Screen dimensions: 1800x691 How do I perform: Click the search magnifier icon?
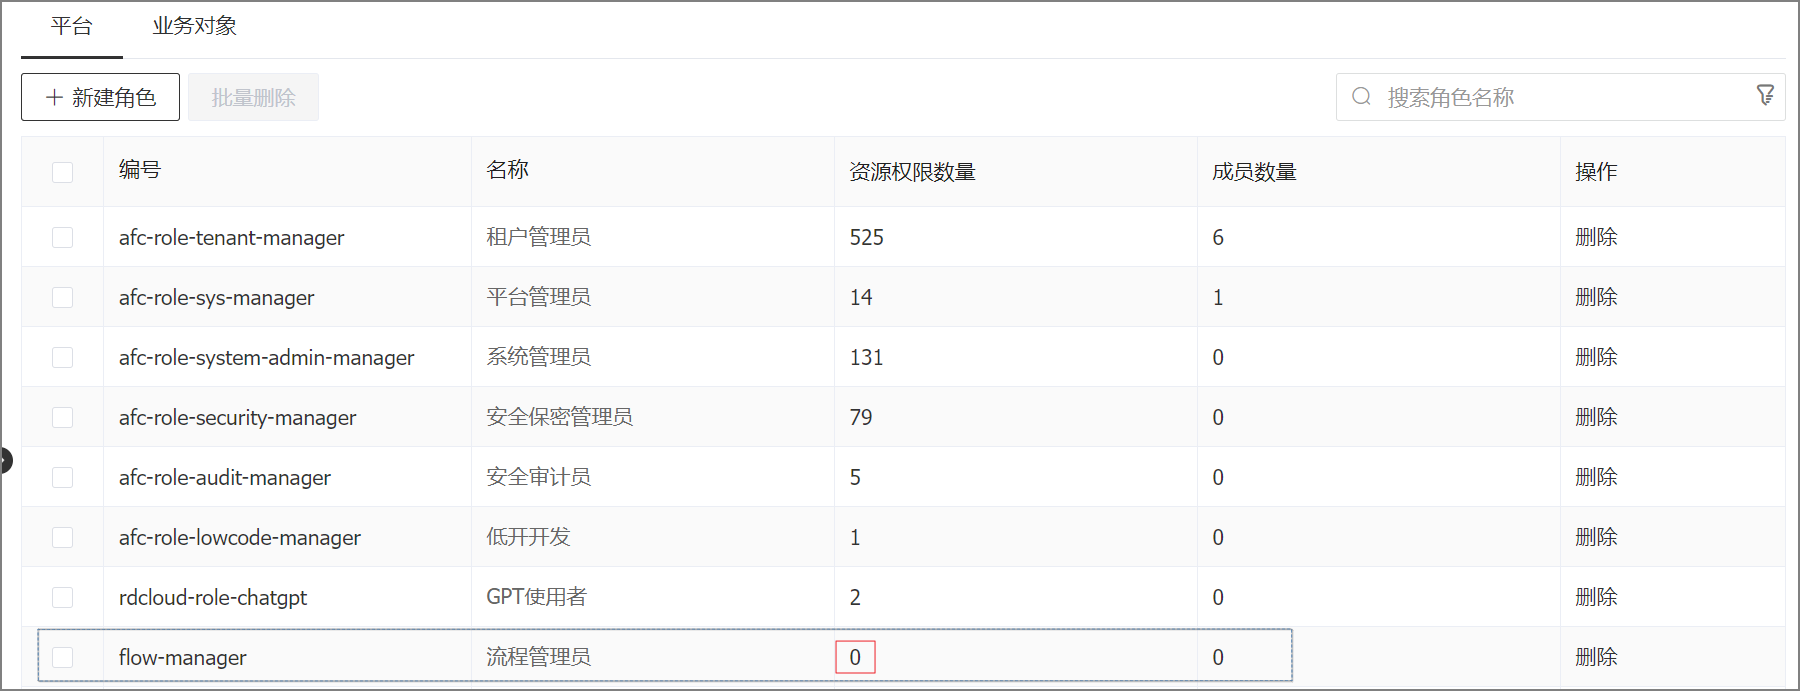click(x=1361, y=97)
